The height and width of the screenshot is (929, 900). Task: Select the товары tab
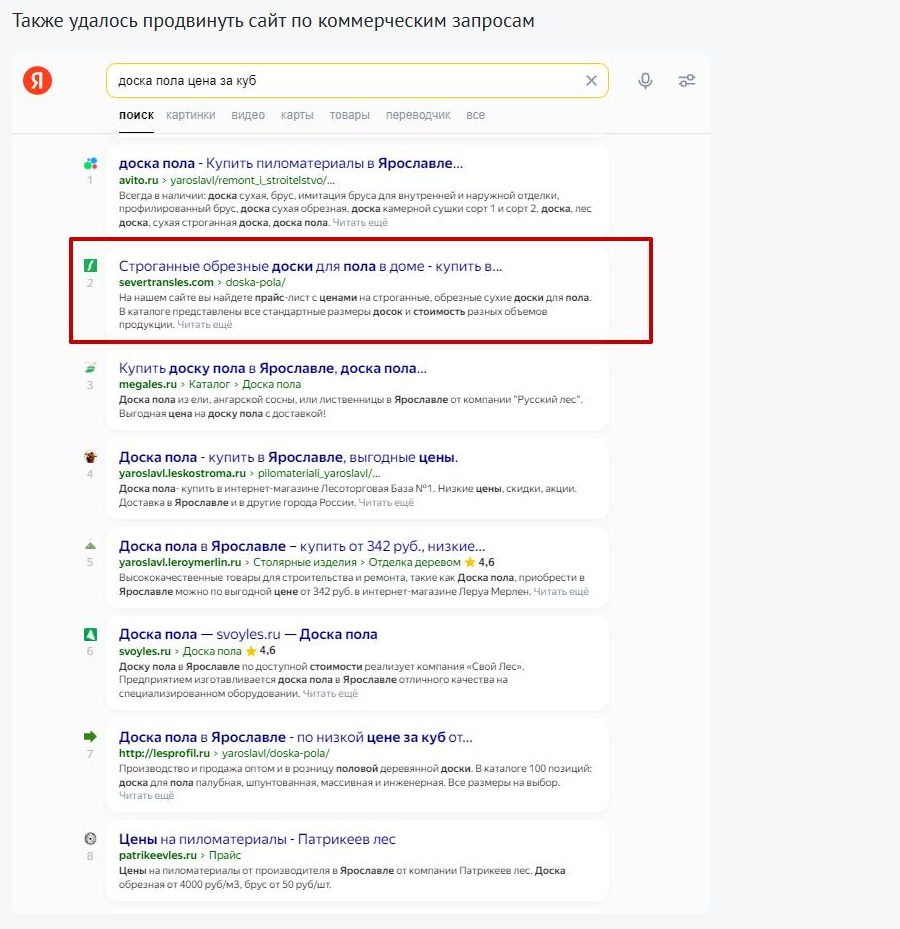click(350, 115)
